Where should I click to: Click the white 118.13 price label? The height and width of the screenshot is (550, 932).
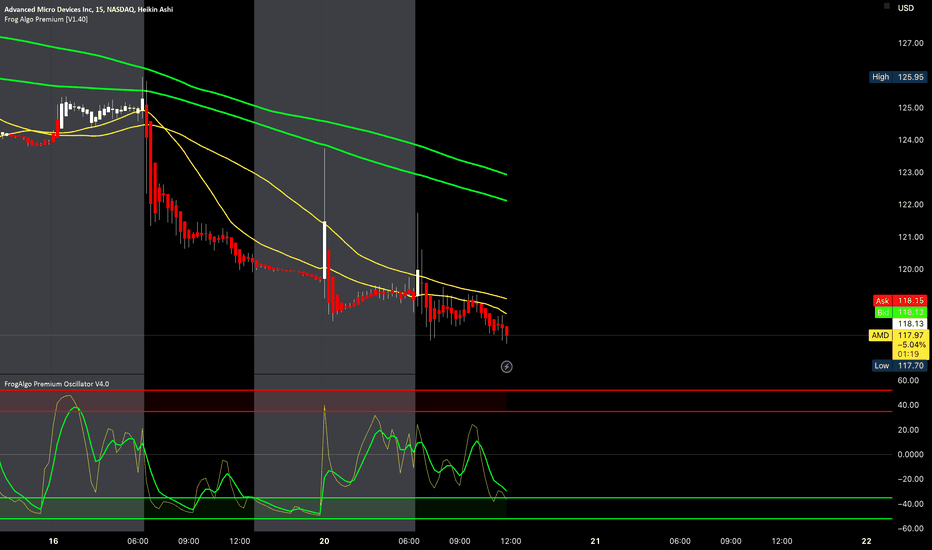(x=910, y=323)
